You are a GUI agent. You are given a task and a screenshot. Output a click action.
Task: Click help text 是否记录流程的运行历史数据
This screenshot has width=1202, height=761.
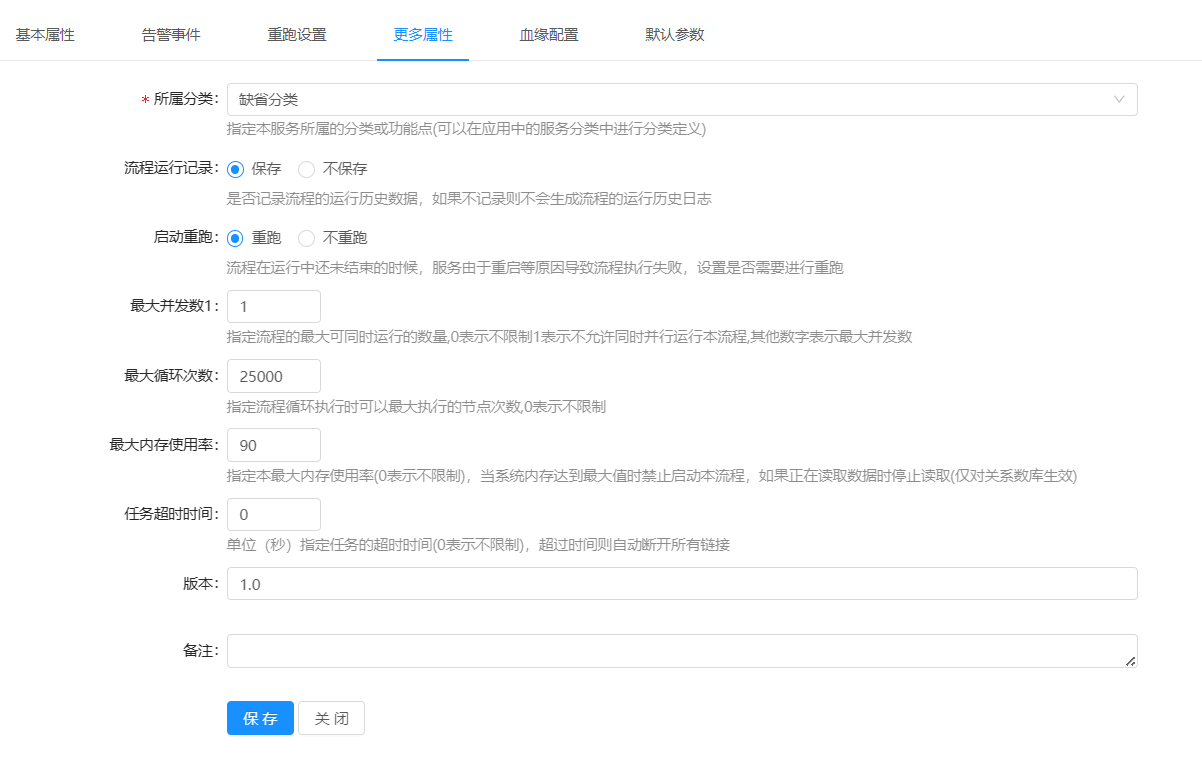click(x=469, y=198)
